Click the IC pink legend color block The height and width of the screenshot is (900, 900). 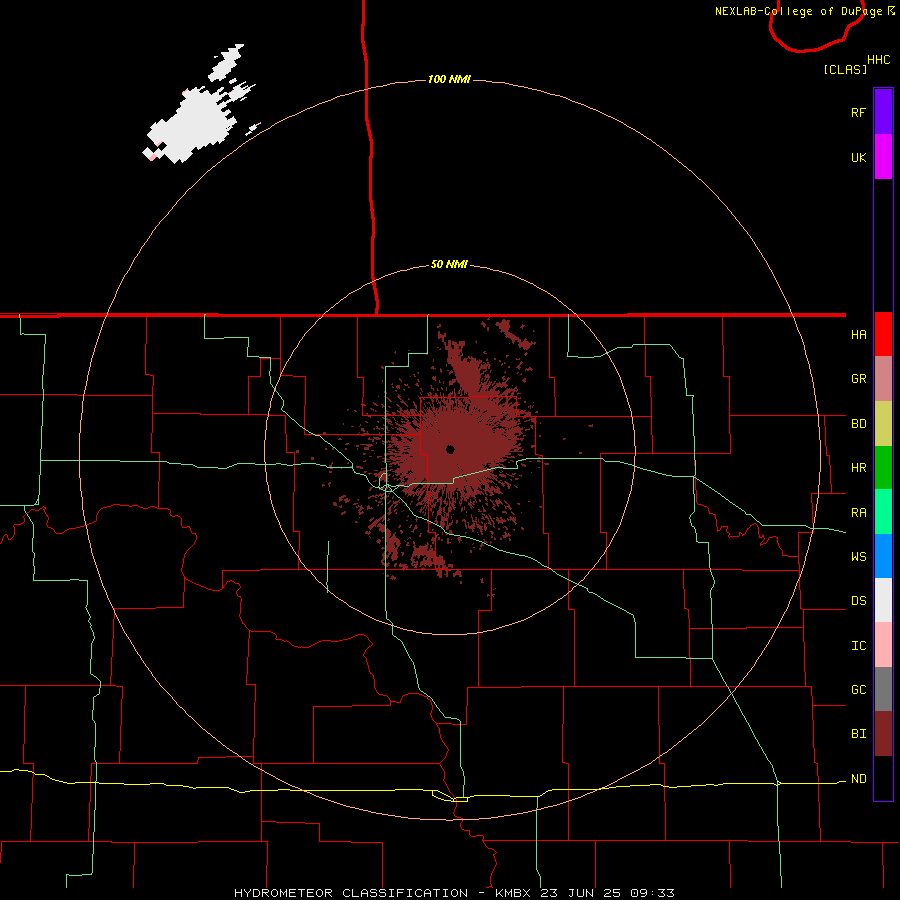[883, 645]
